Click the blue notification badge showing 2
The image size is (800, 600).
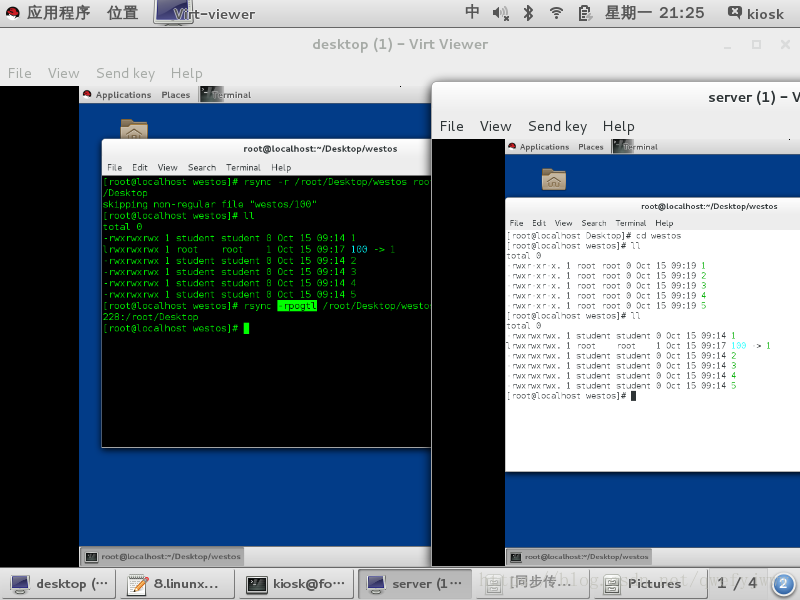click(783, 584)
